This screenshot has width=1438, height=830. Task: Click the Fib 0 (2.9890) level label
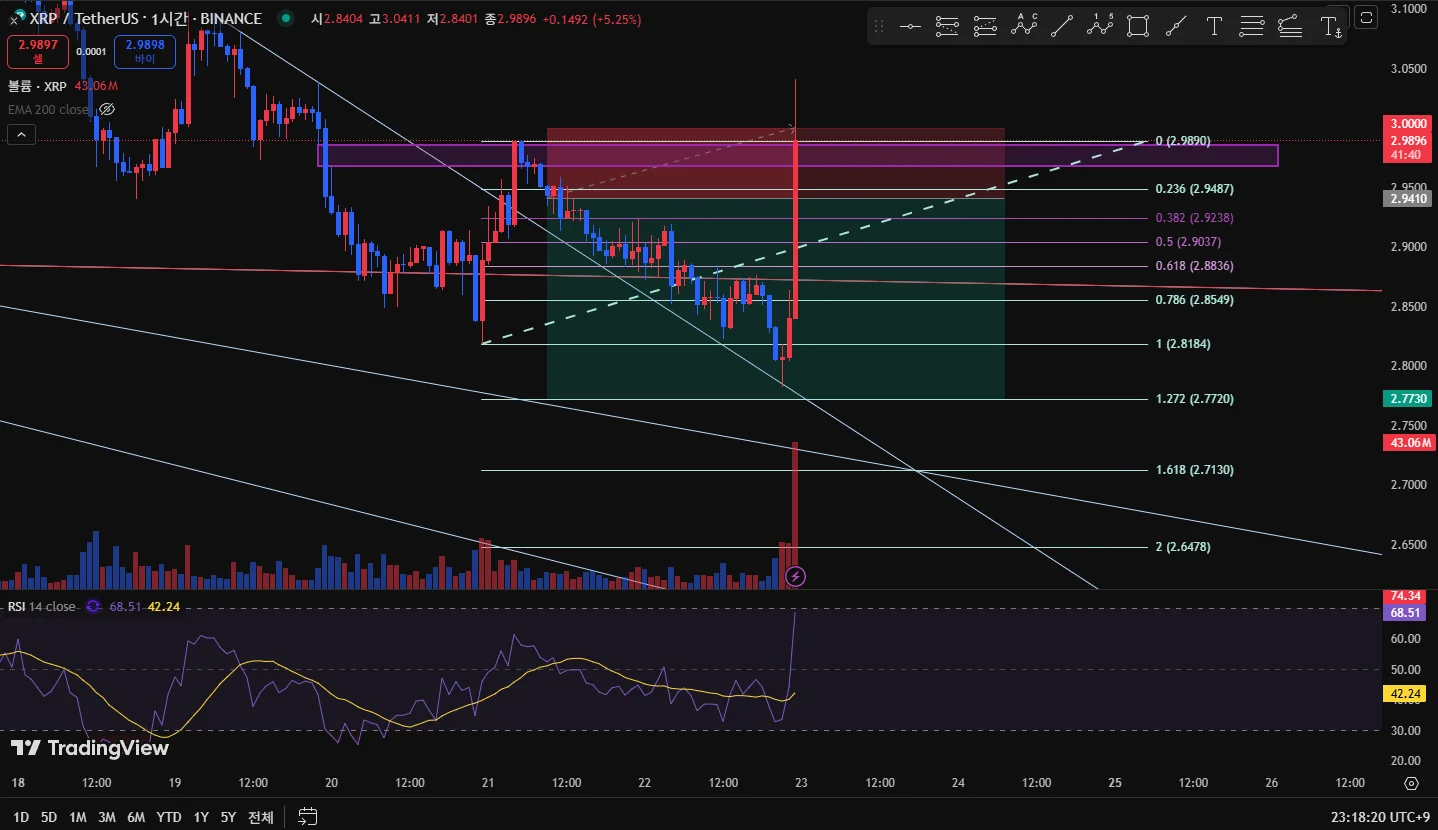(1183, 142)
